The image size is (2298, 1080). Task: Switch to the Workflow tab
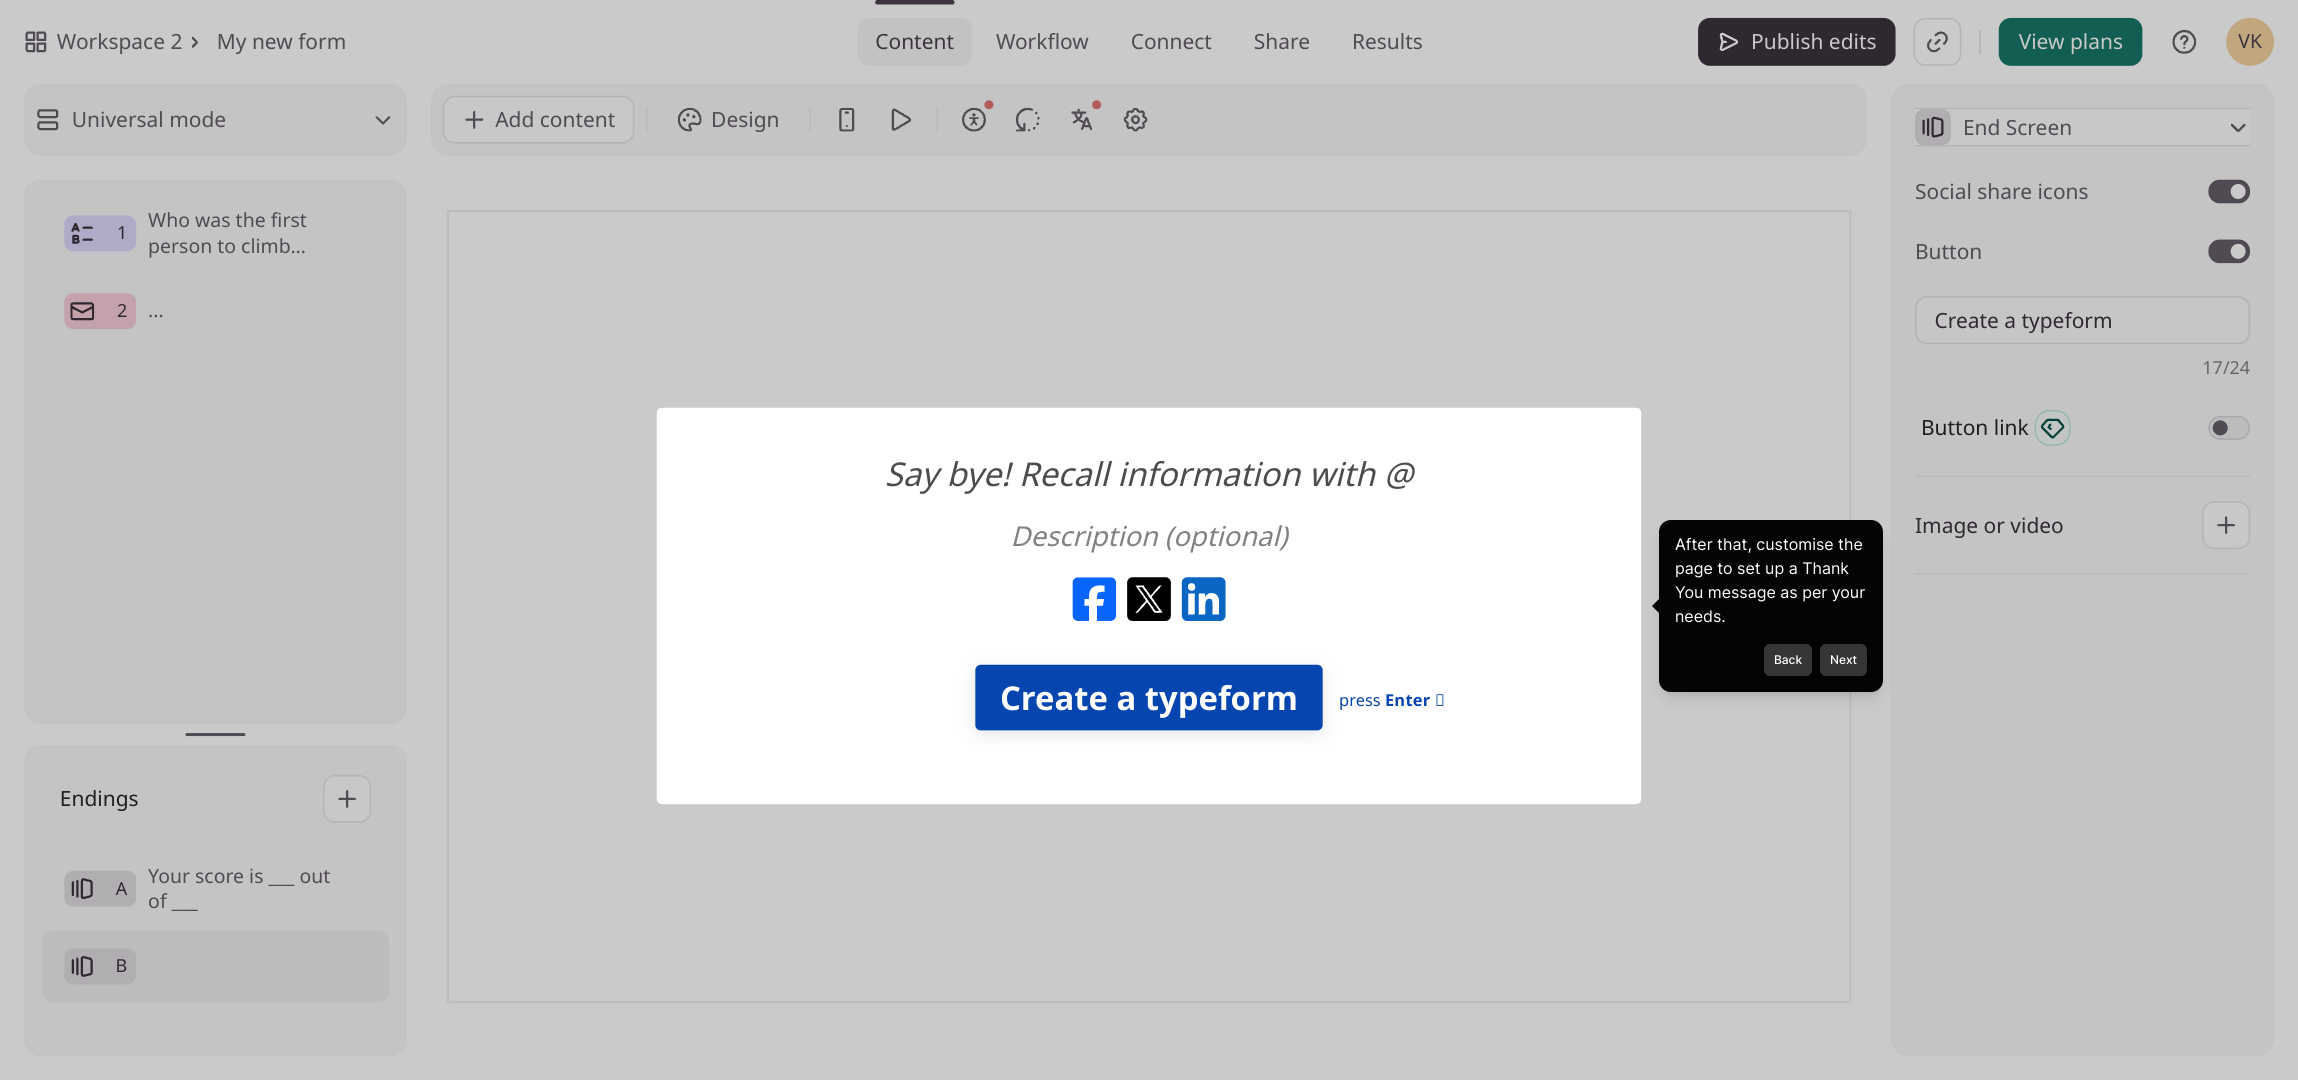coord(1042,42)
